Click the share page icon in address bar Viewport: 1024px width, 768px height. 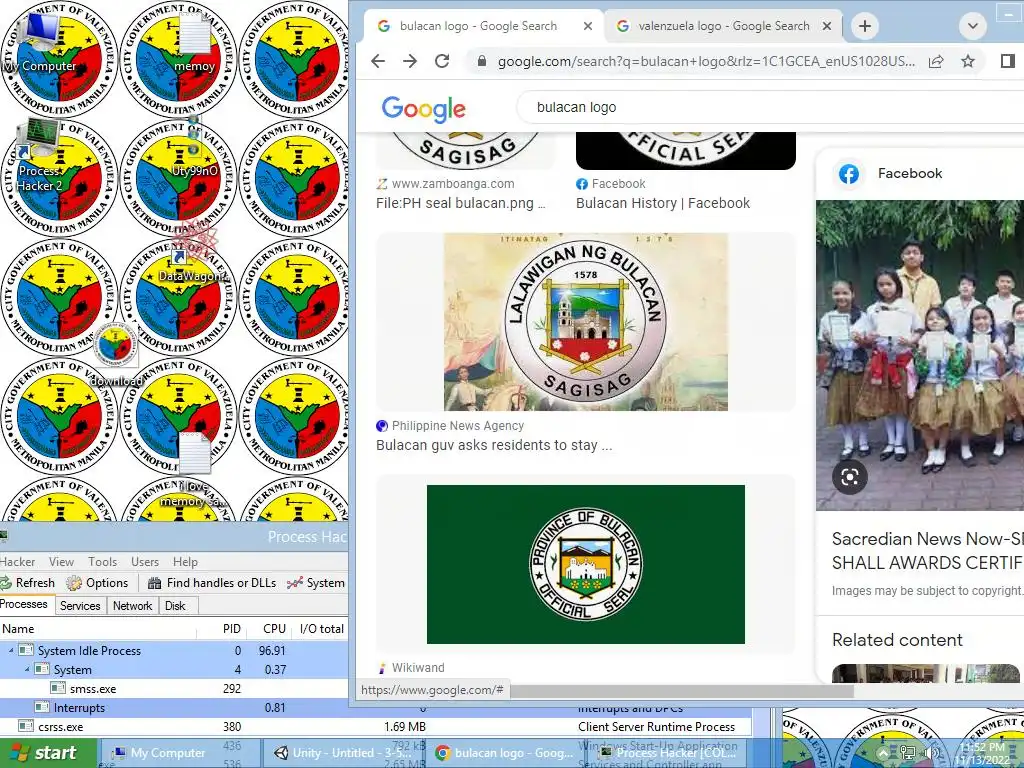(x=936, y=61)
